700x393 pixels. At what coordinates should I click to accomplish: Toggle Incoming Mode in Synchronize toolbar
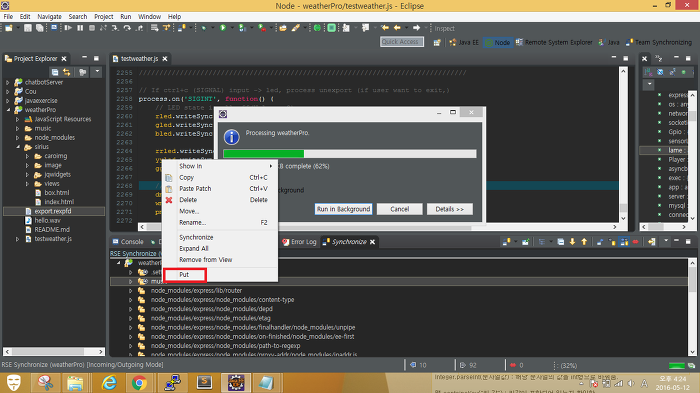[600, 242]
